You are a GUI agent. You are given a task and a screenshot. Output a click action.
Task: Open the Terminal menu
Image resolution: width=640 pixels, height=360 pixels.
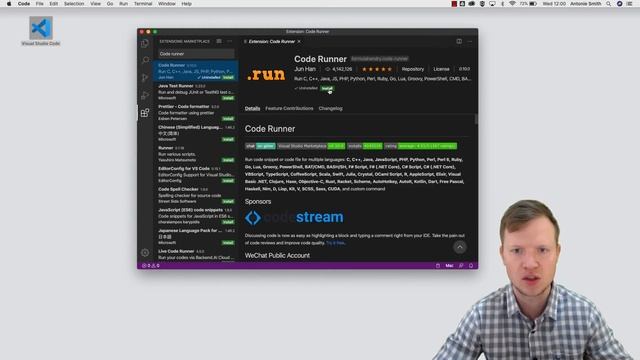pyautogui.click(x=143, y=4)
